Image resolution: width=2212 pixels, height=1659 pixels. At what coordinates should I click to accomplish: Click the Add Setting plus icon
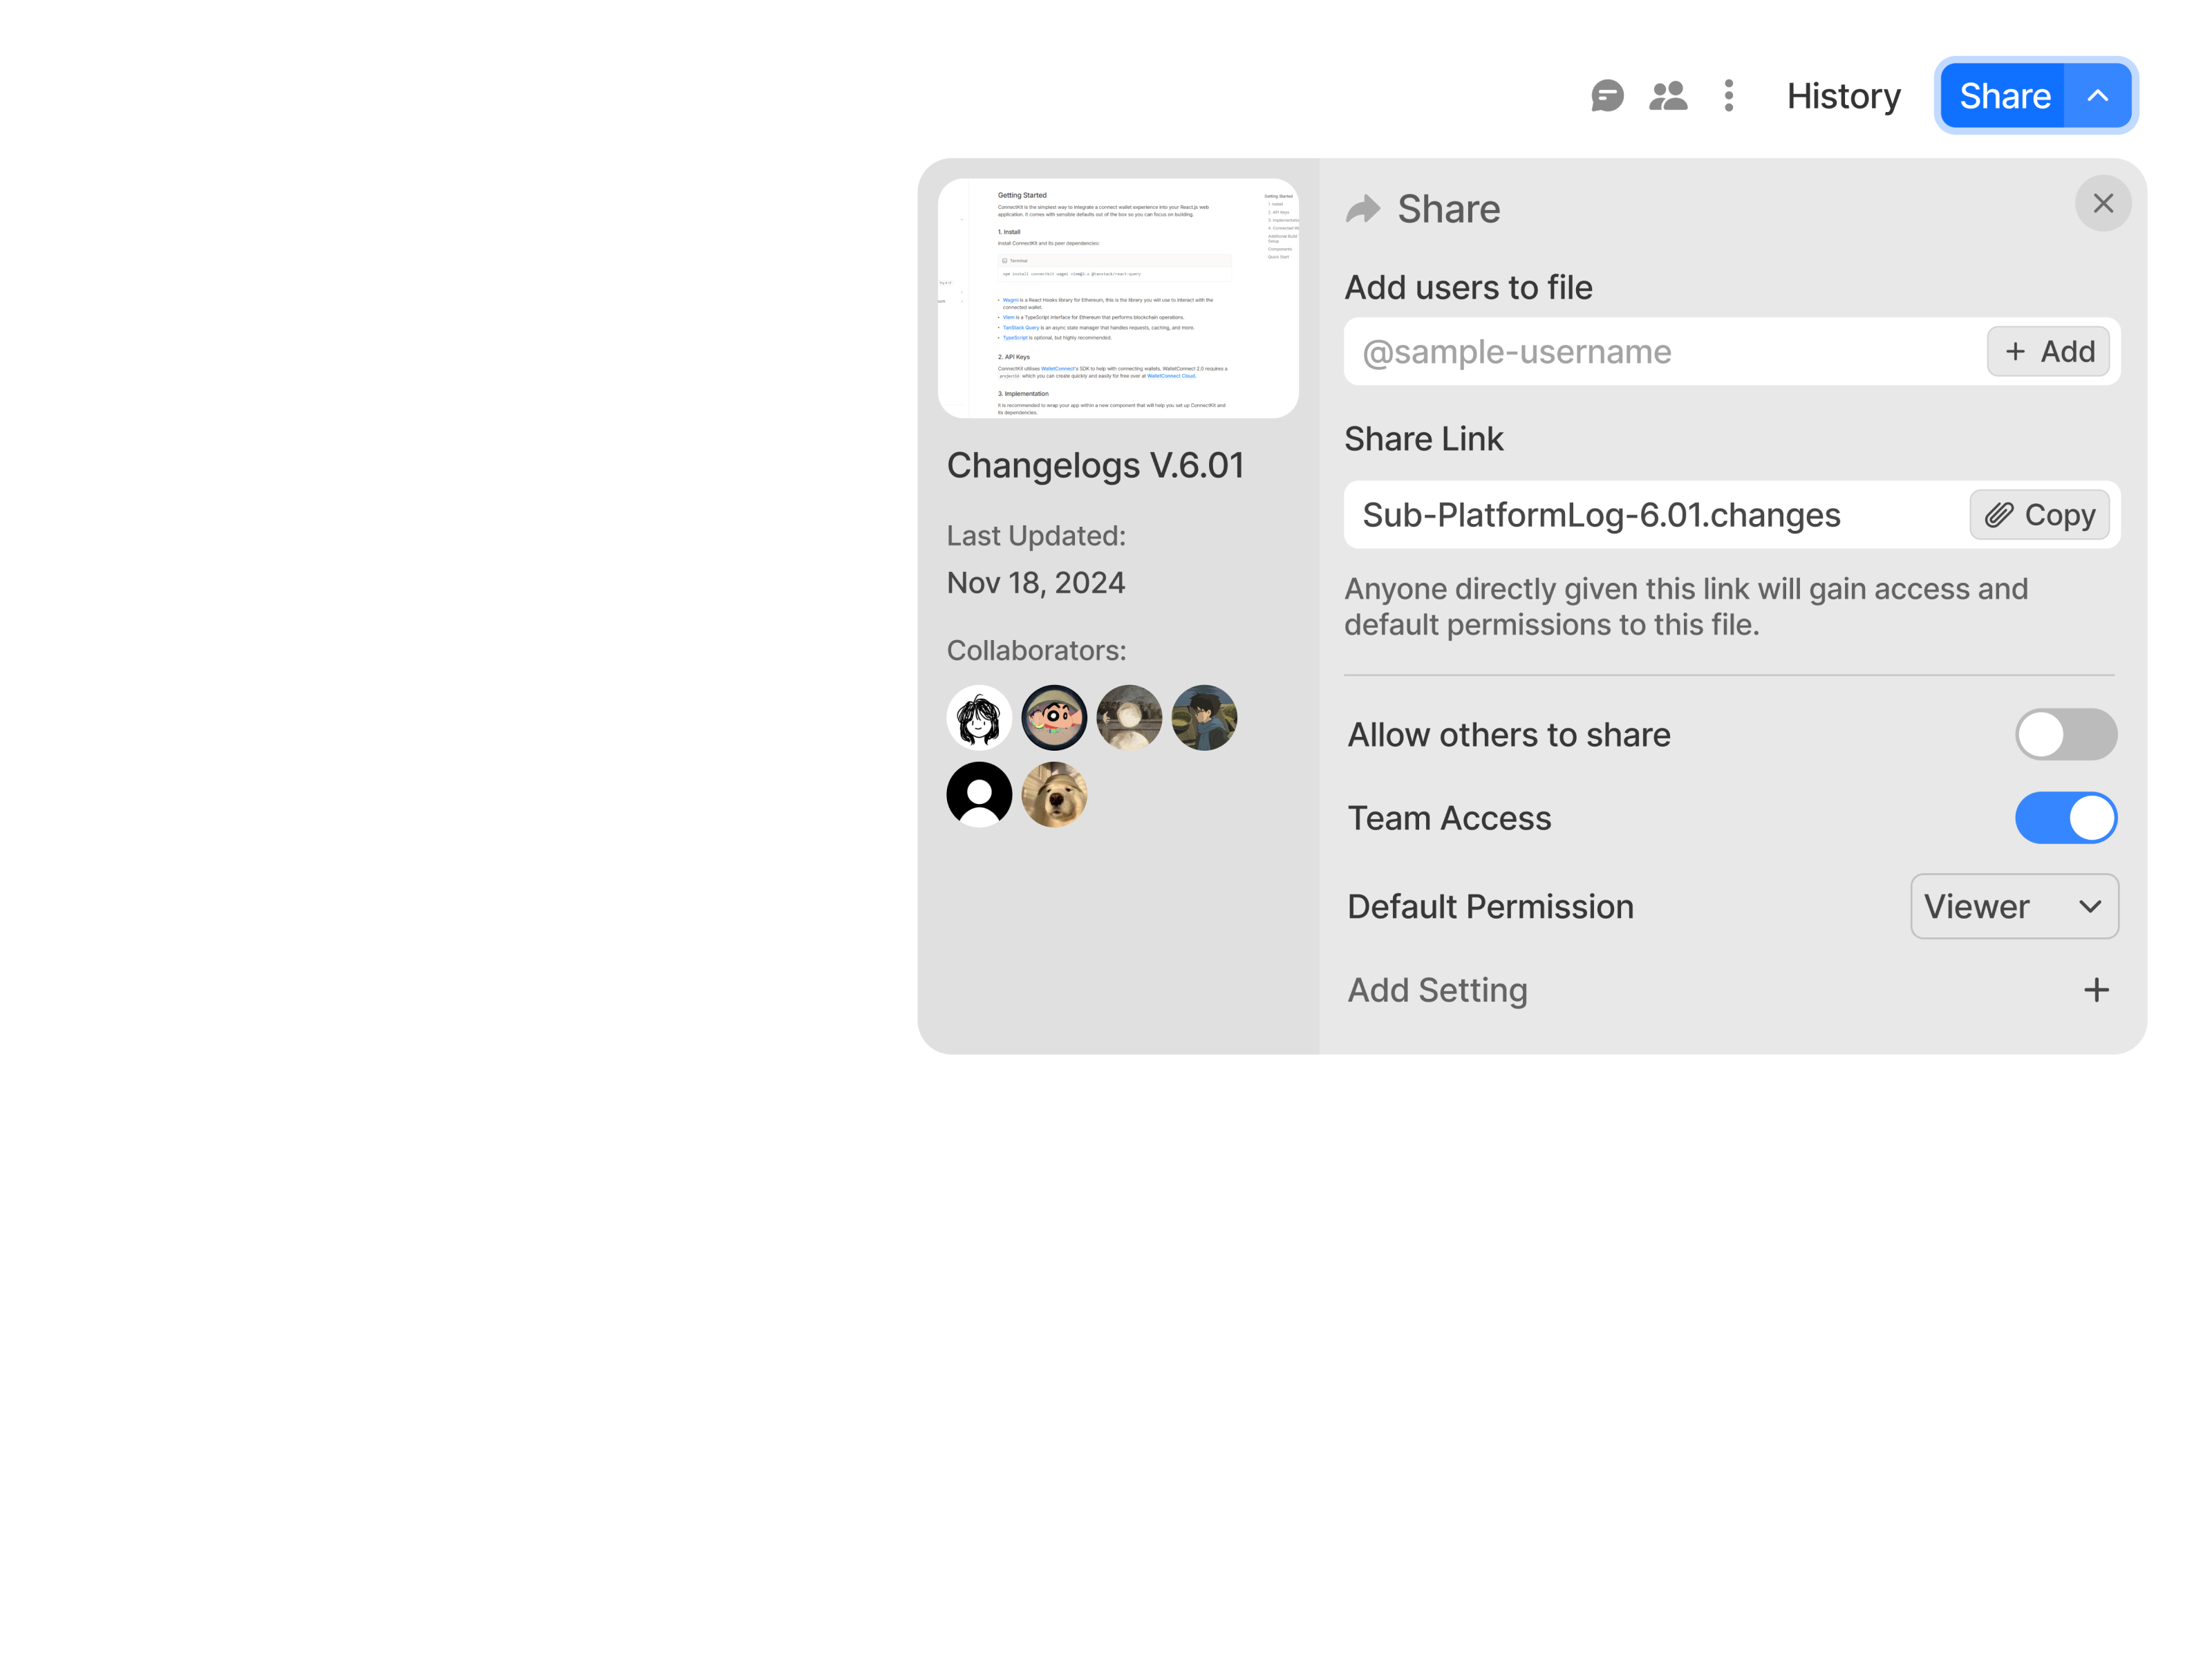point(2096,989)
